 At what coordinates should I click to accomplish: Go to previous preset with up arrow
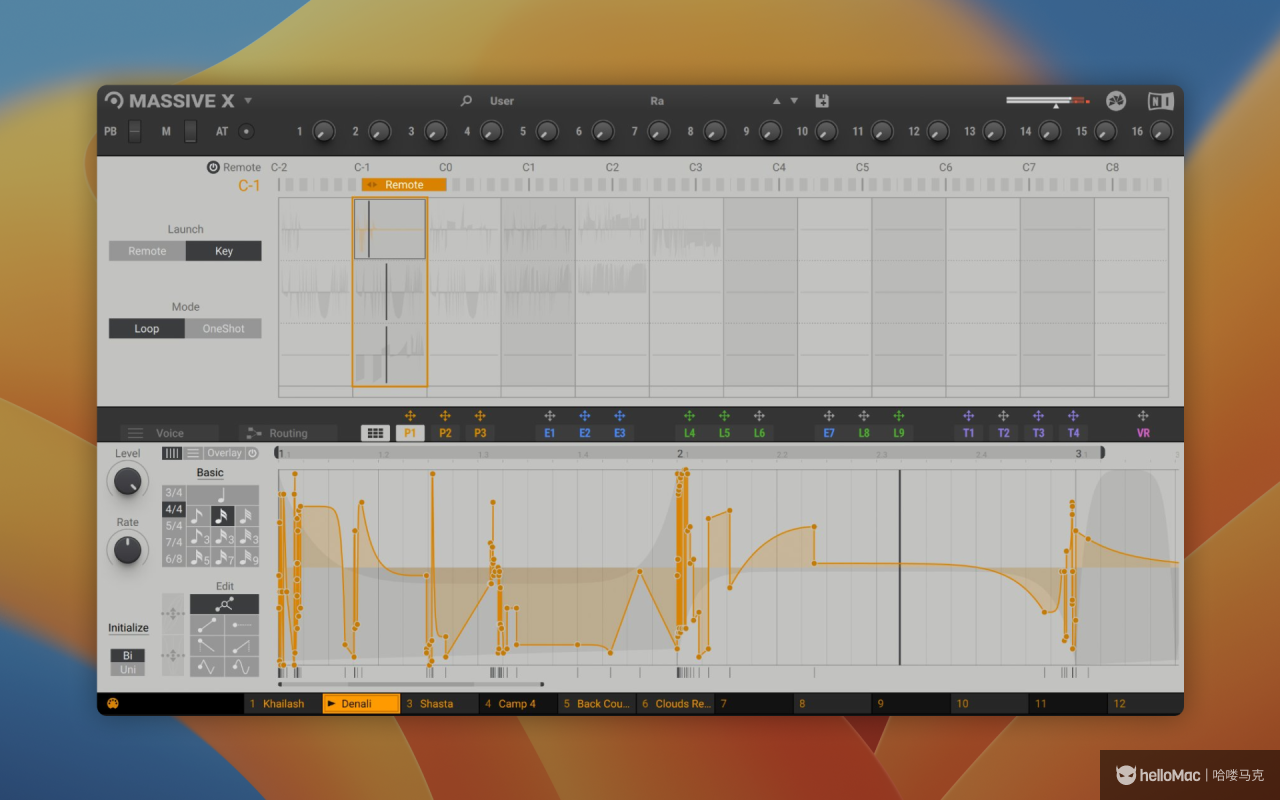(776, 101)
